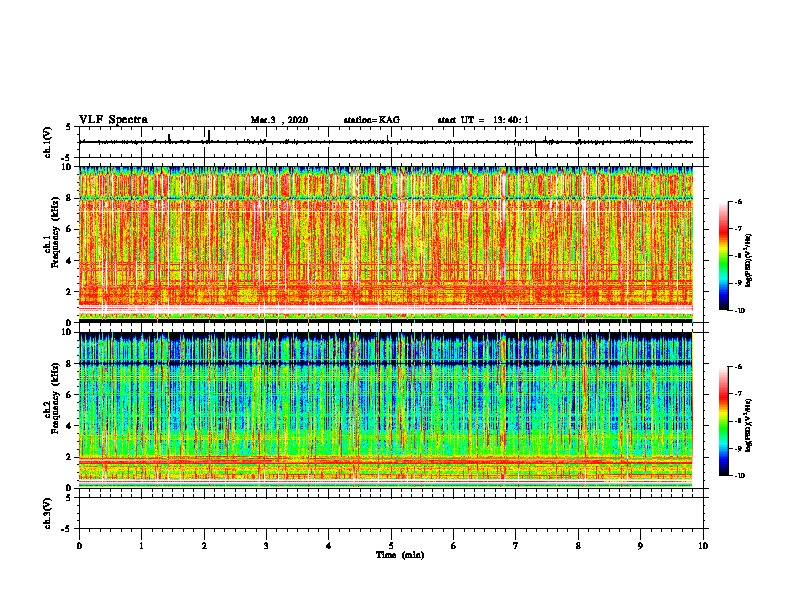This screenshot has width=792, height=612.
Task: Click time axis tick label "0"
Action: click(79, 546)
